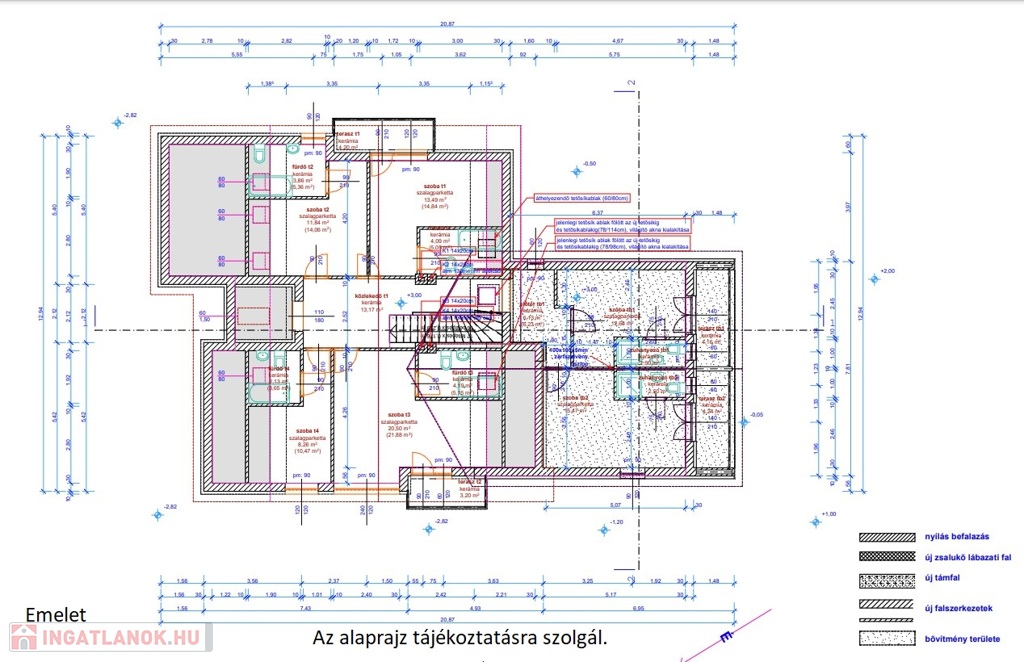1024x662 pixels.
Task: Click the 'új zsalukő lábazati fal' pattern swatch
Action: (887, 557)
